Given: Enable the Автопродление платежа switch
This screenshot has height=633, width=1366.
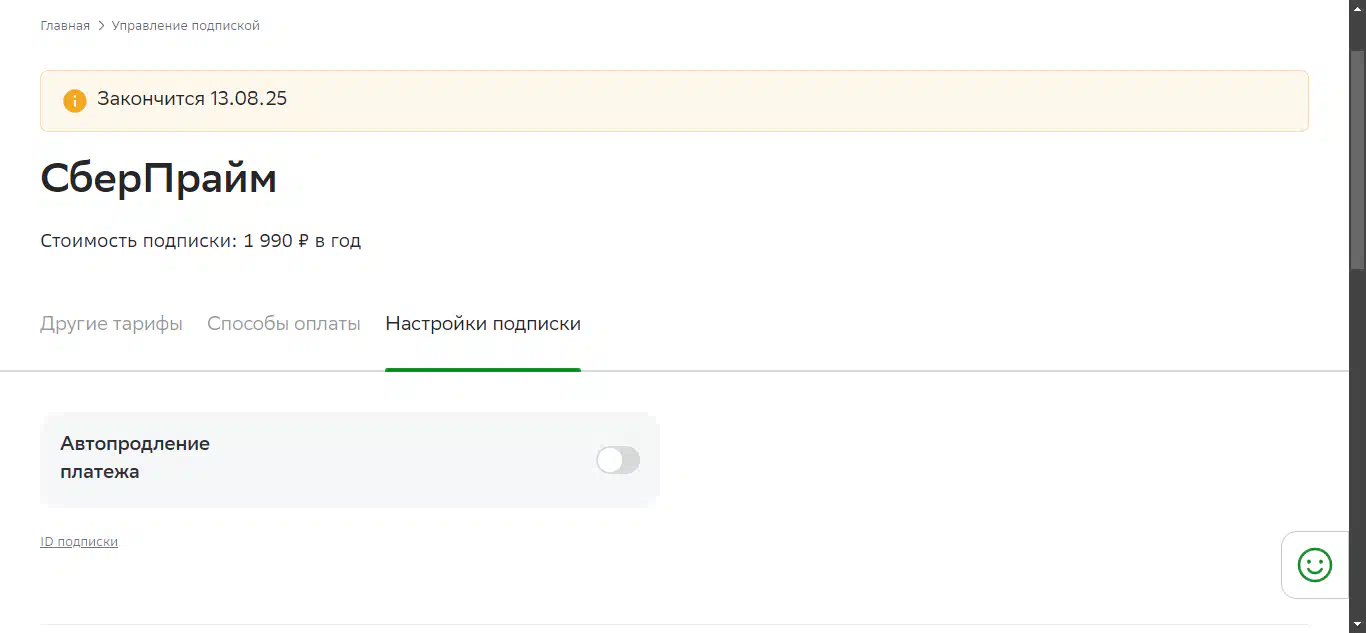Looking at the screenshot, I should pyautogui.click(x=618, y=460).
